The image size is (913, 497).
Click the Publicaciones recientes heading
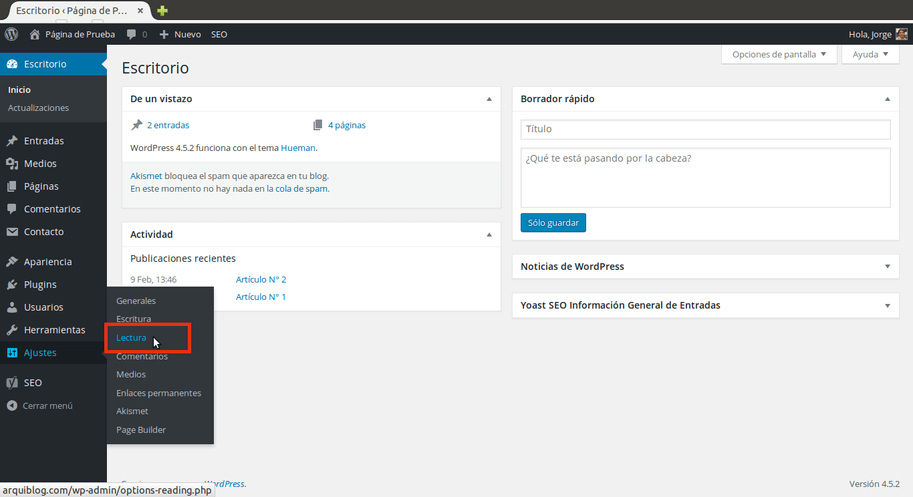click(x=183, y=258)
